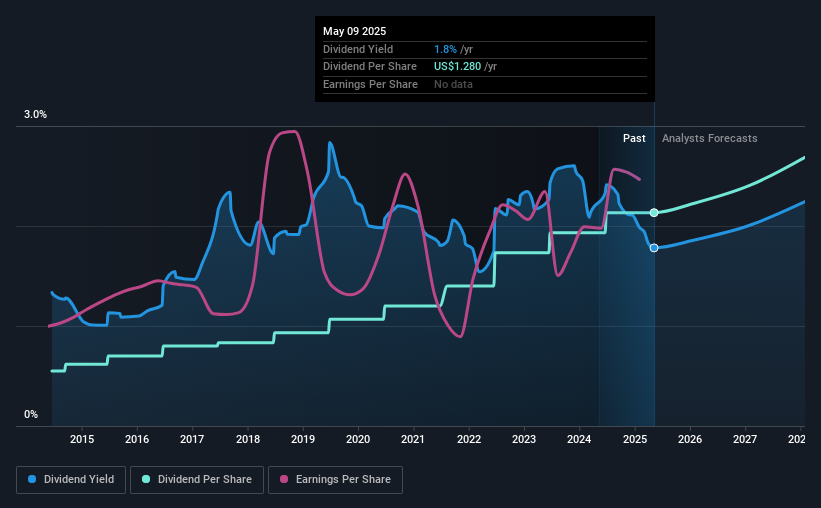Viewport: 821px width, 508px height.
Task: Click the 2018 x-axis label
Action: coord(248,439)
